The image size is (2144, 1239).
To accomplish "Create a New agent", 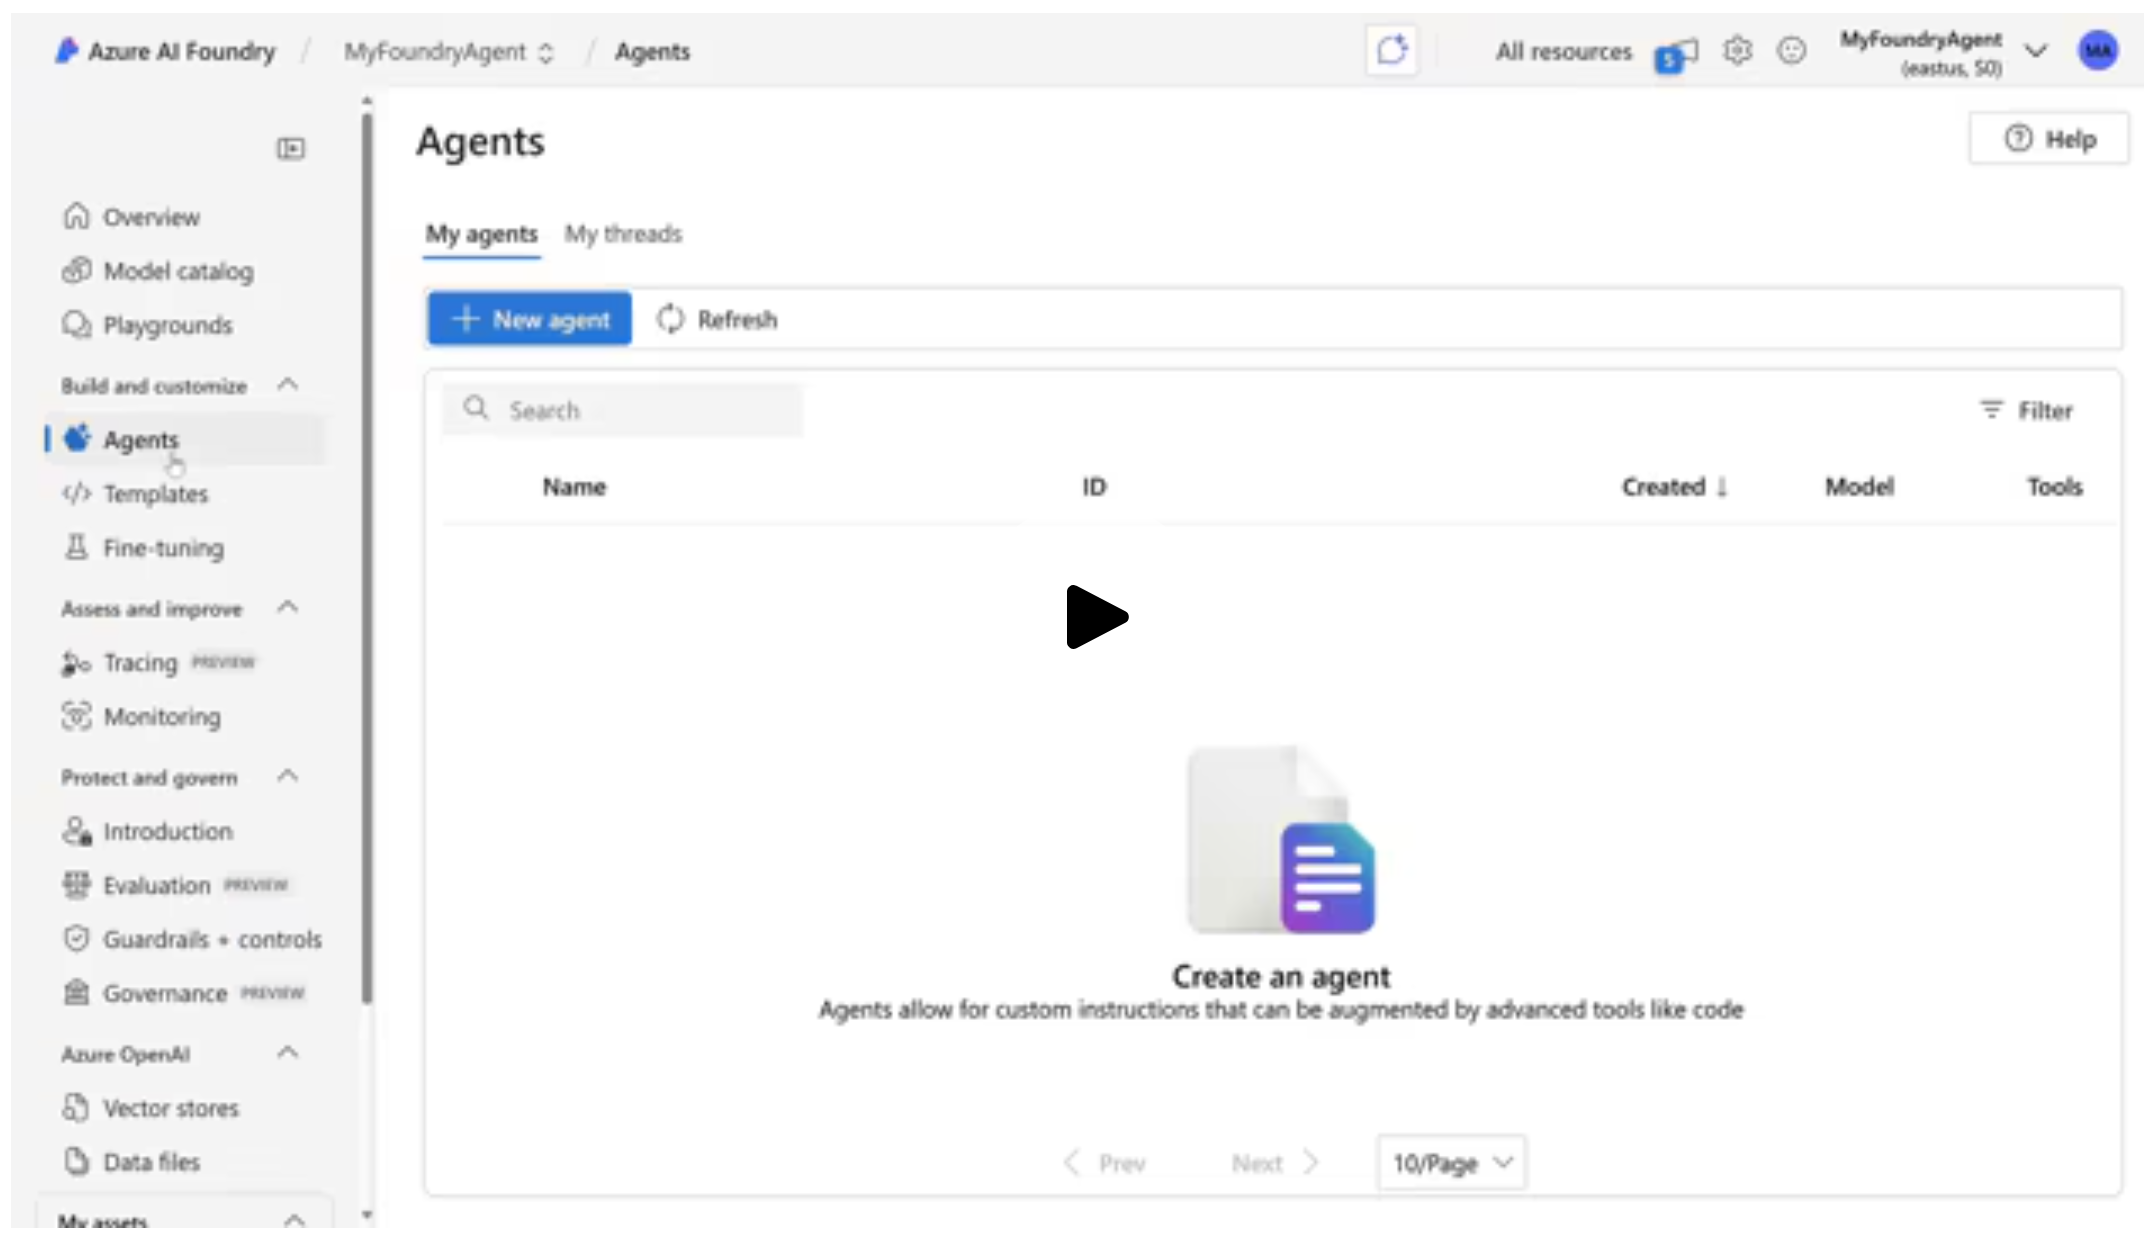I will [x=530, y=319].
